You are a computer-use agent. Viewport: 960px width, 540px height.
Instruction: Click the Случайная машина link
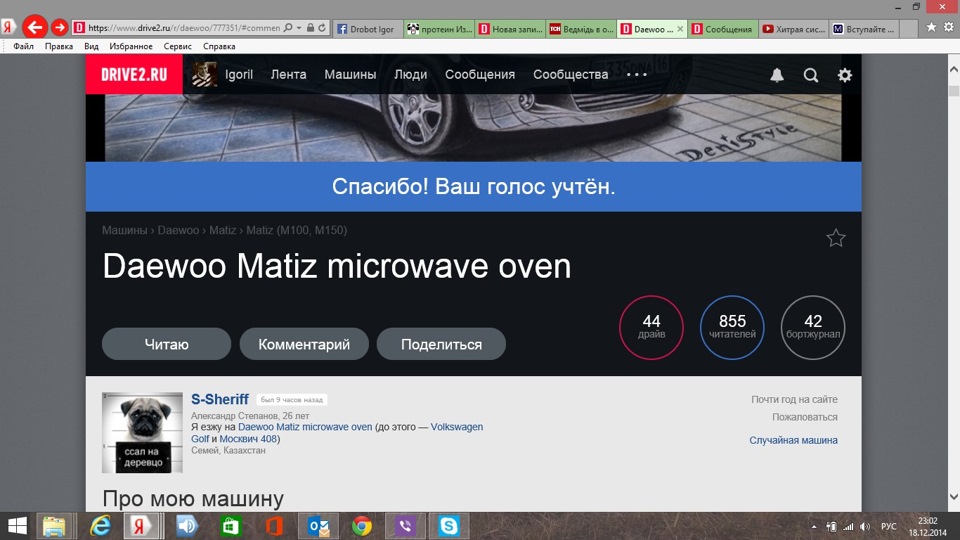[793, 440]
